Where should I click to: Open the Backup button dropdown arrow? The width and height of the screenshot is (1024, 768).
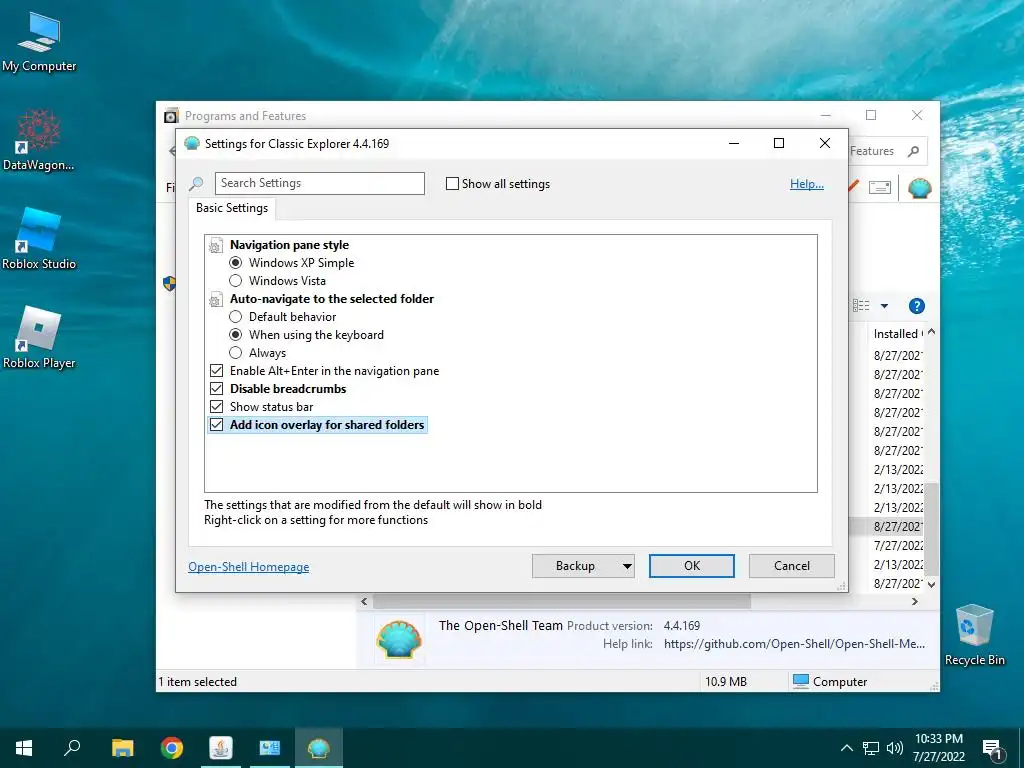(x=627, y=566)
